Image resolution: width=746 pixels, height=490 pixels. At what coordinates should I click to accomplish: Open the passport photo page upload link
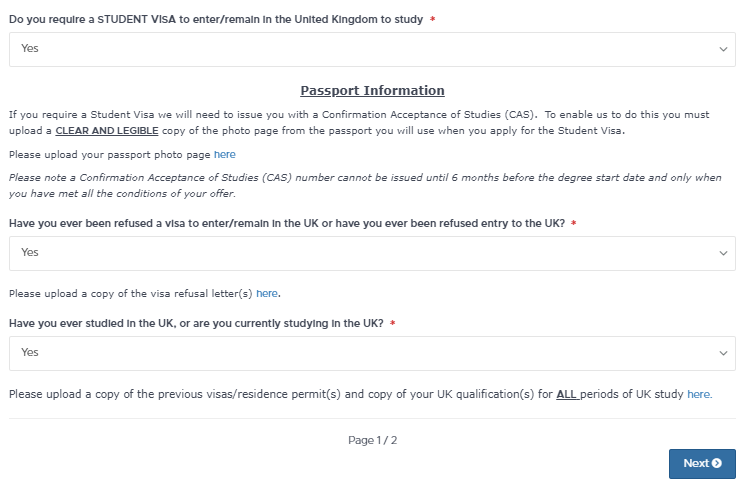point(225,155)
